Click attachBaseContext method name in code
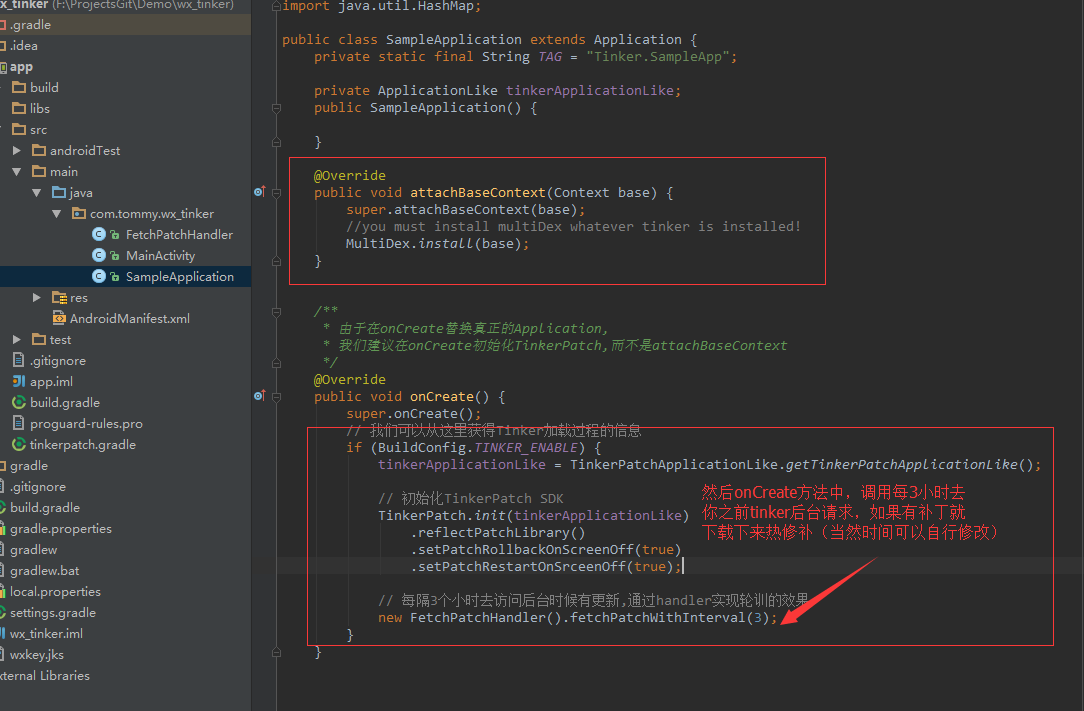The height and width of the screenshot is (711, 1084). (x=478, y=192)
